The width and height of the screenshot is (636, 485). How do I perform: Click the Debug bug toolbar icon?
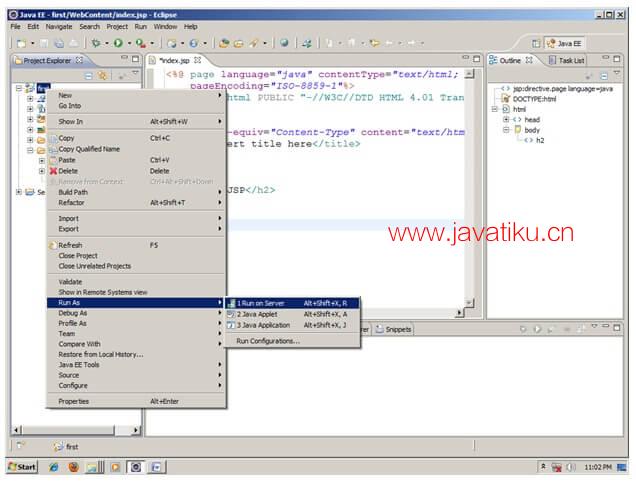tap(96, 43)
